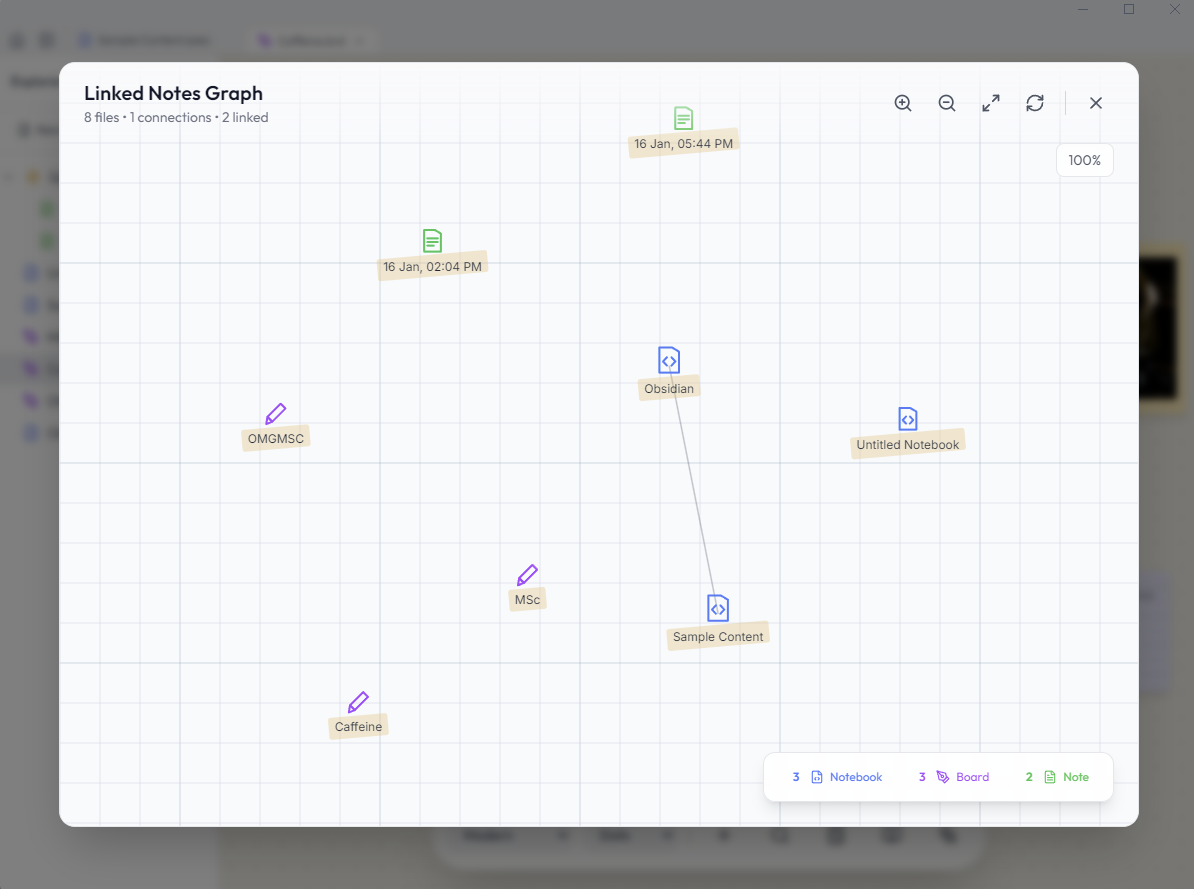This screenshot has height=889, width=1194.
Task: Select the Sample Content node
Action: [x=717, y=607]
